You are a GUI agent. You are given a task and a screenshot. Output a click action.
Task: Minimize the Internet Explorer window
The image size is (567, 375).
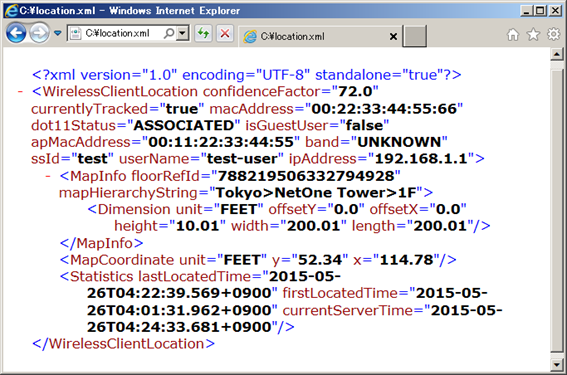point(527,10)
